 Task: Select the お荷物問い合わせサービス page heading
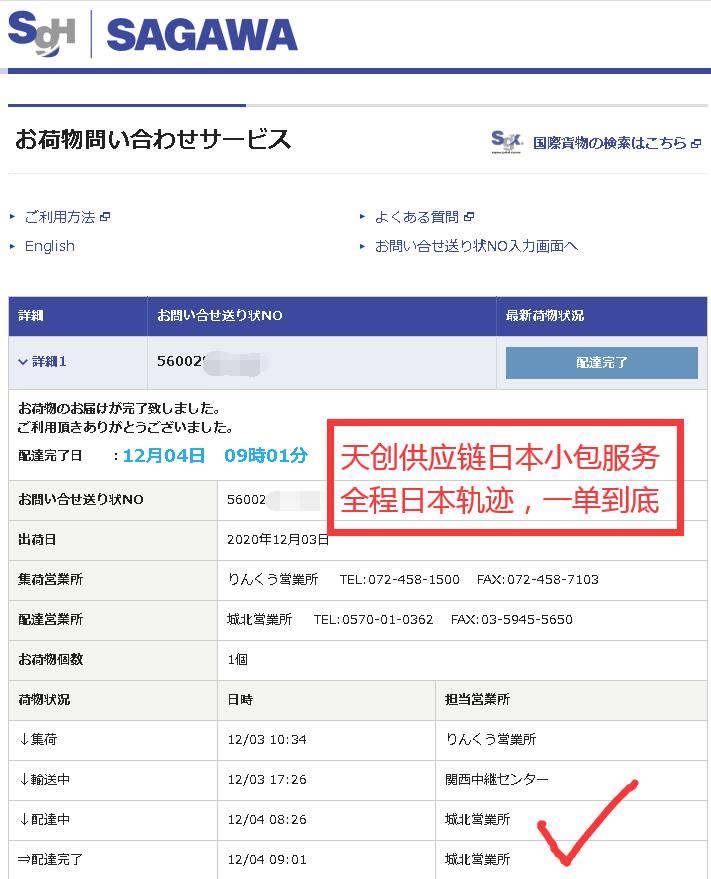coord(153,139)
